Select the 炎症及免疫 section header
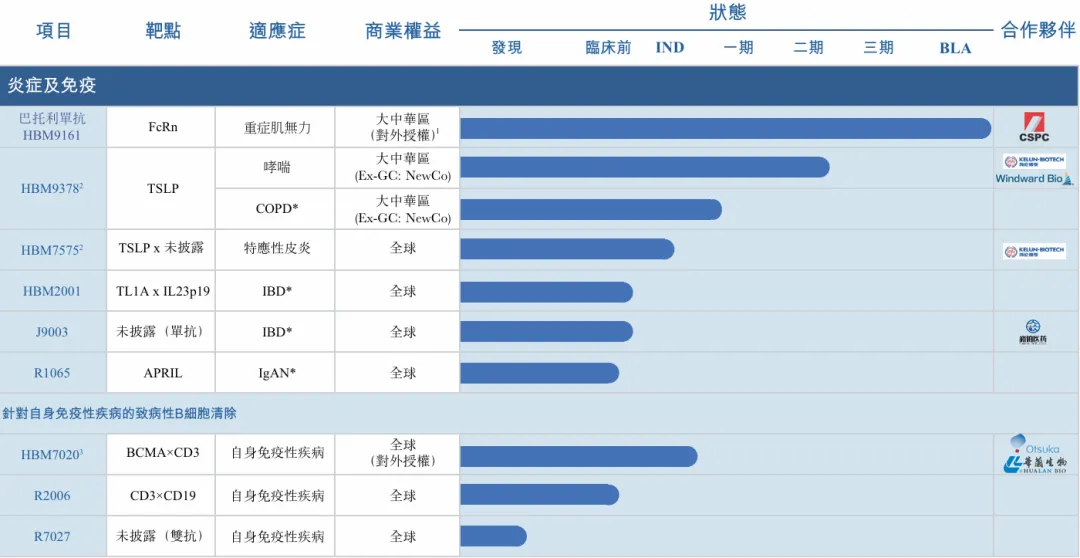Image resolution: width=1080 pixels, height=558 pixels. point(52,86)
